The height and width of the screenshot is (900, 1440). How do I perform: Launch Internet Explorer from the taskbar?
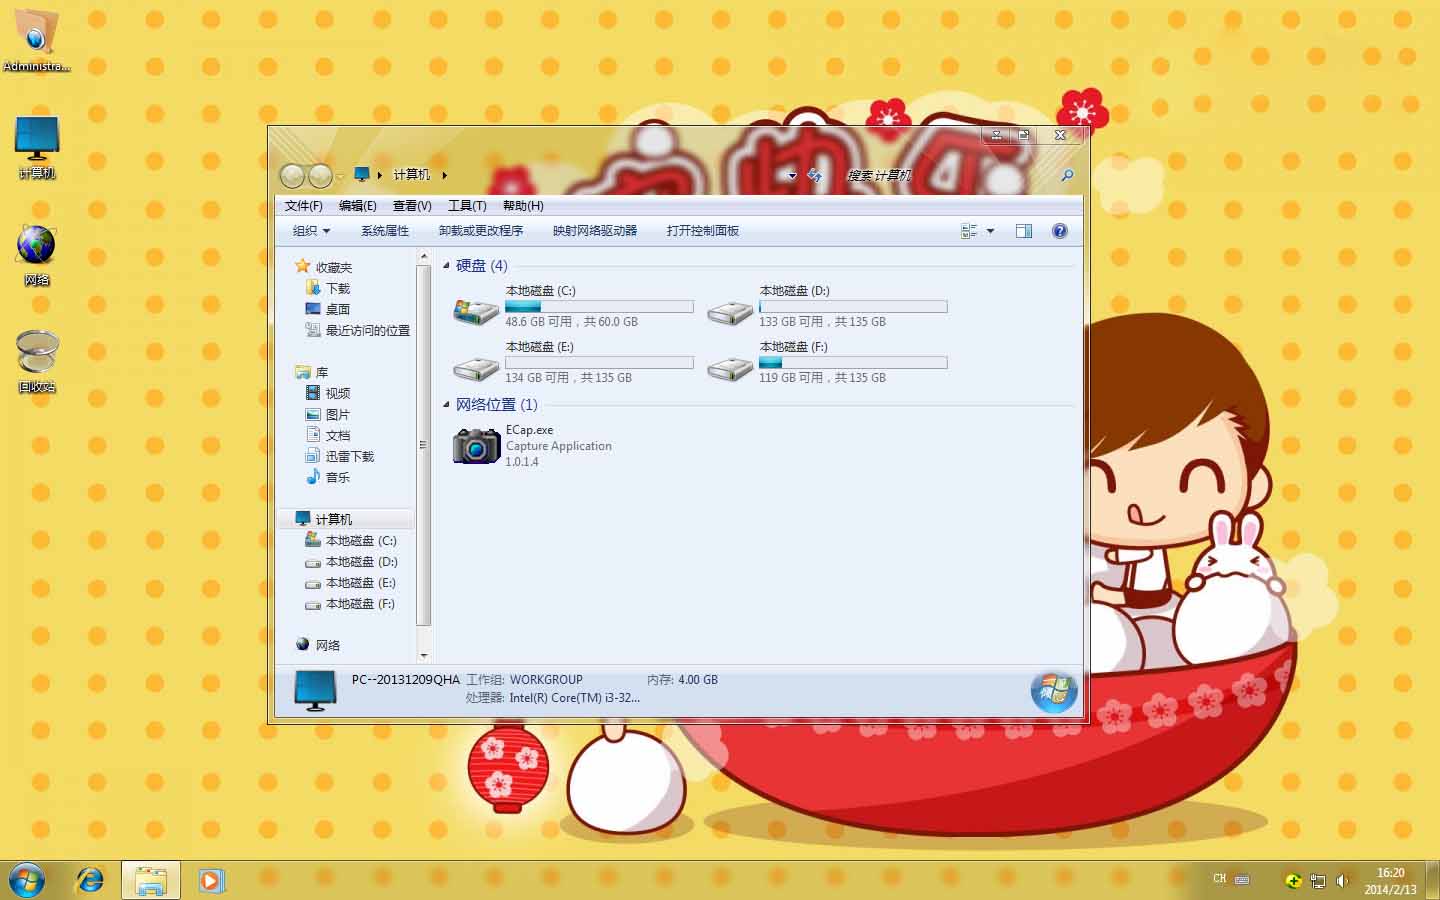(90, 880)
